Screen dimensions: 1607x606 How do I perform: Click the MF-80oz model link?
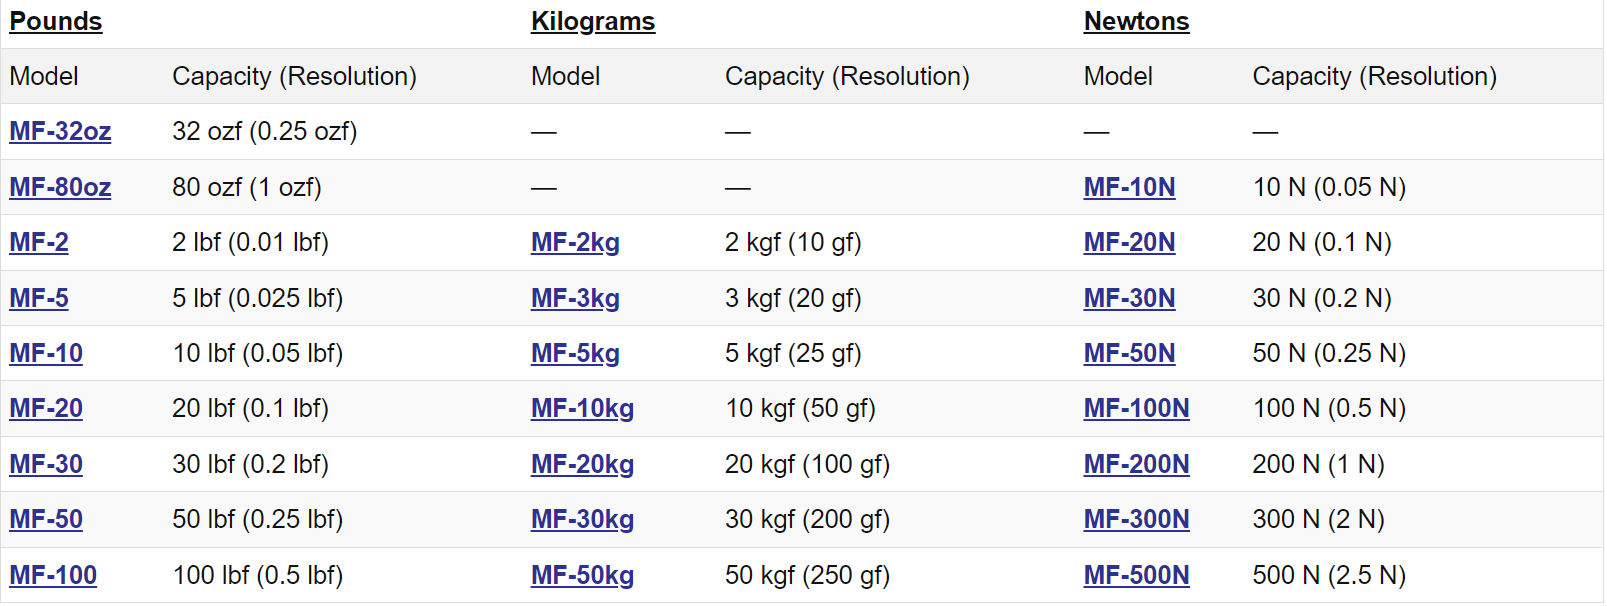60,187
